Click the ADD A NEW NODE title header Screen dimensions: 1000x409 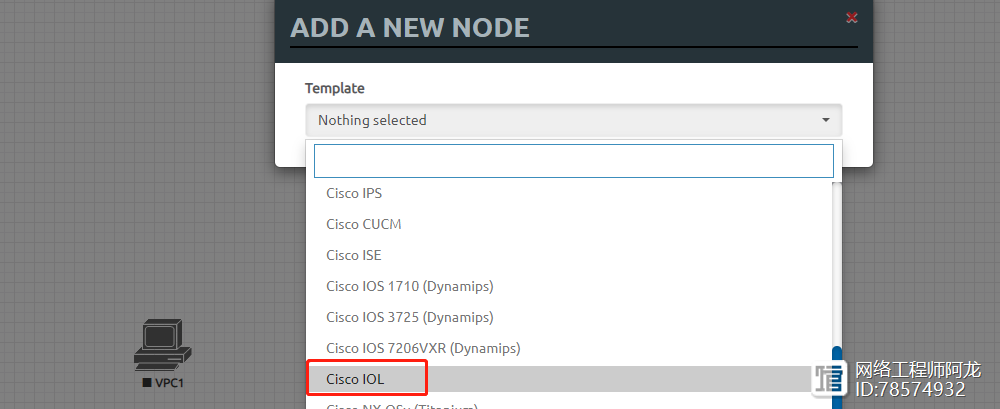(x=410, y=27)
